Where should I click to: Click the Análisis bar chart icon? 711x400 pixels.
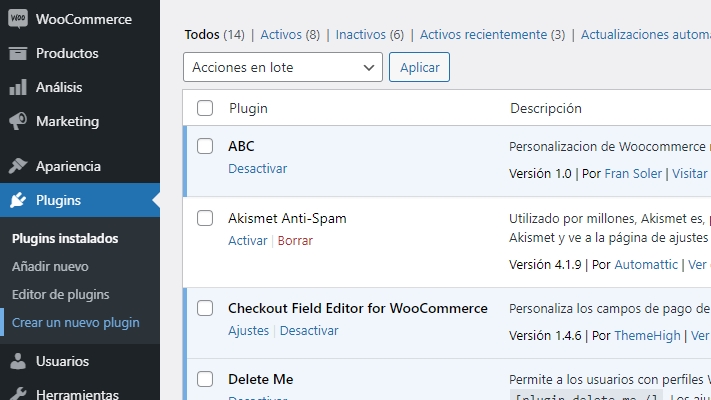(x=18, y=87)
